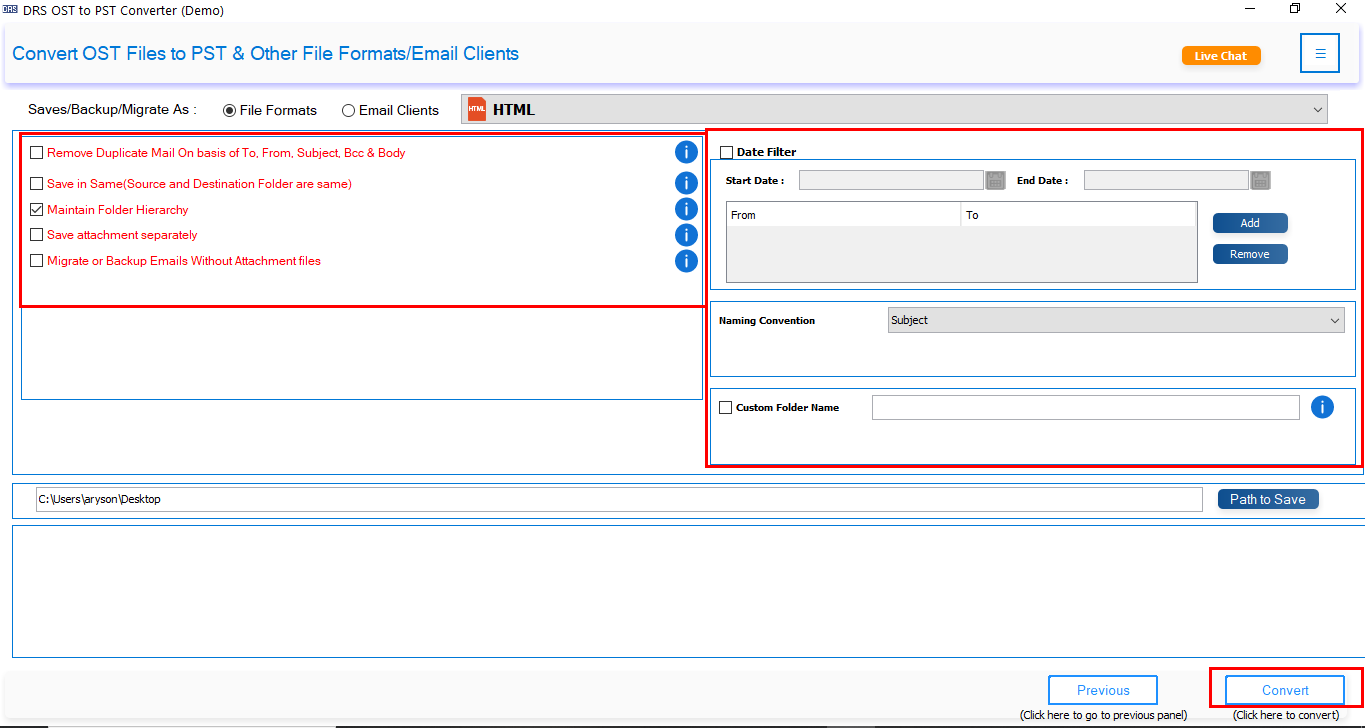This screenshot has width=1365, height=728.
Task: Minimize the DRS converter window
Action: [1250, 9]
